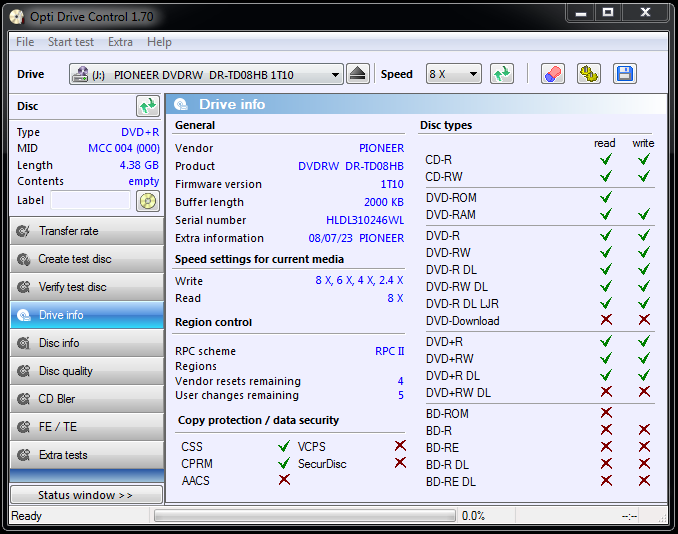Click the disc Type DVD+R value
Image resolution: width=678 pixels, height=534 pixels.
140,132
